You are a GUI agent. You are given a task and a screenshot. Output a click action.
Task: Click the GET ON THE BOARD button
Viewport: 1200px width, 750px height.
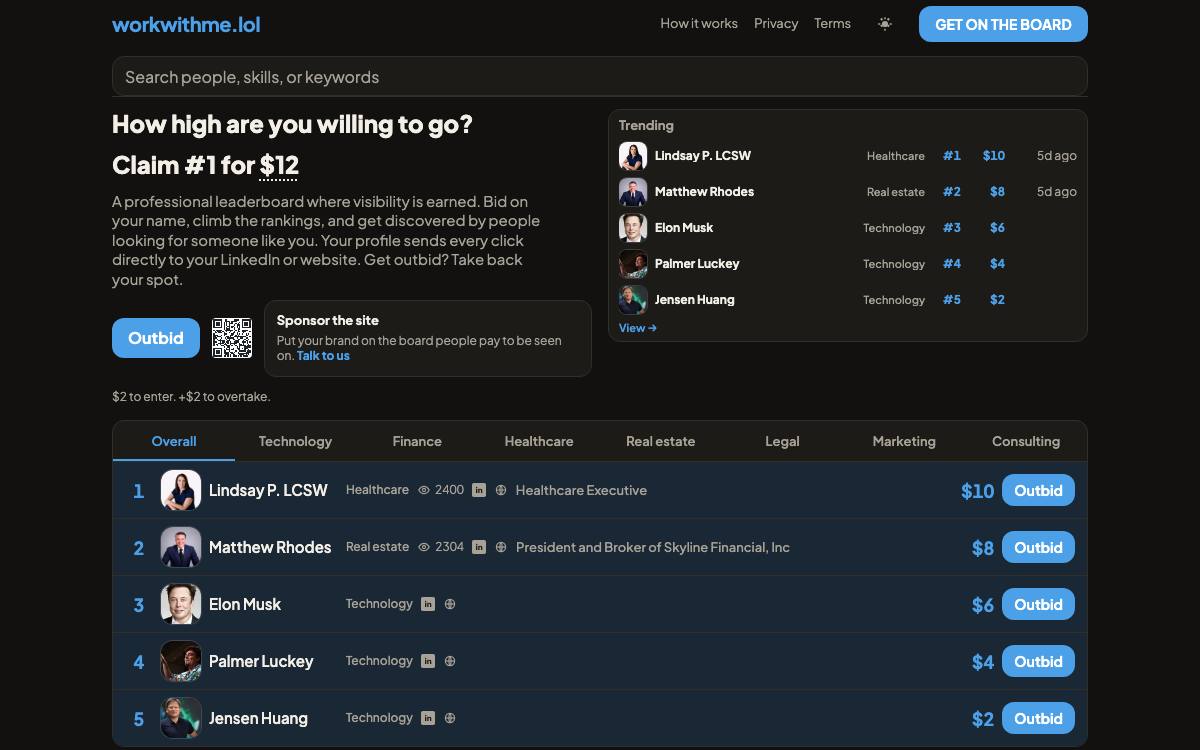[x=1003, y=24]
